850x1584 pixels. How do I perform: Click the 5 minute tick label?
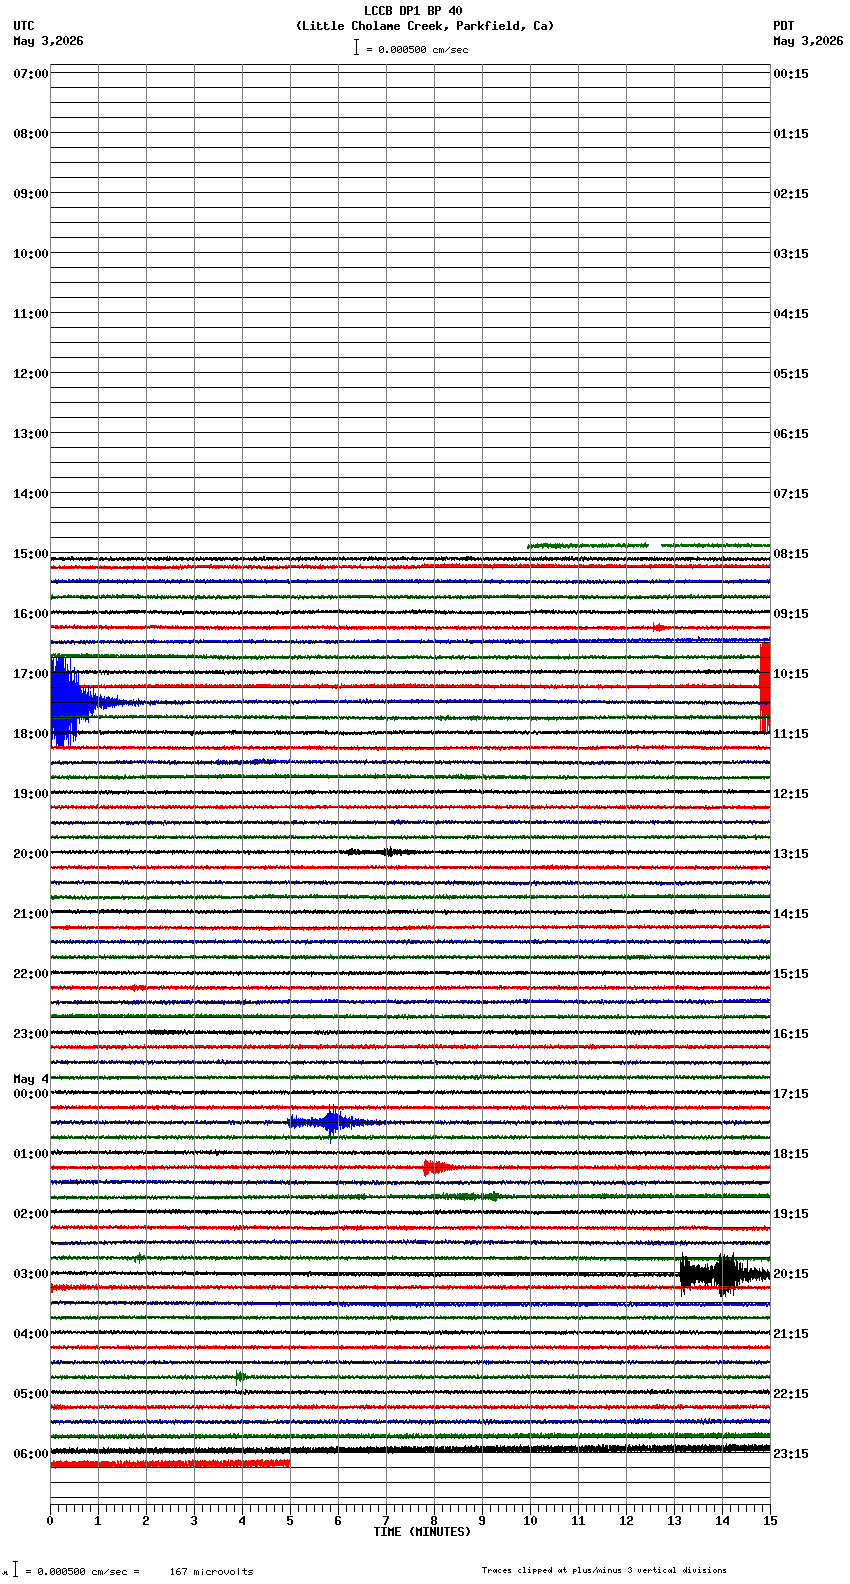[x=290, y=1521]
